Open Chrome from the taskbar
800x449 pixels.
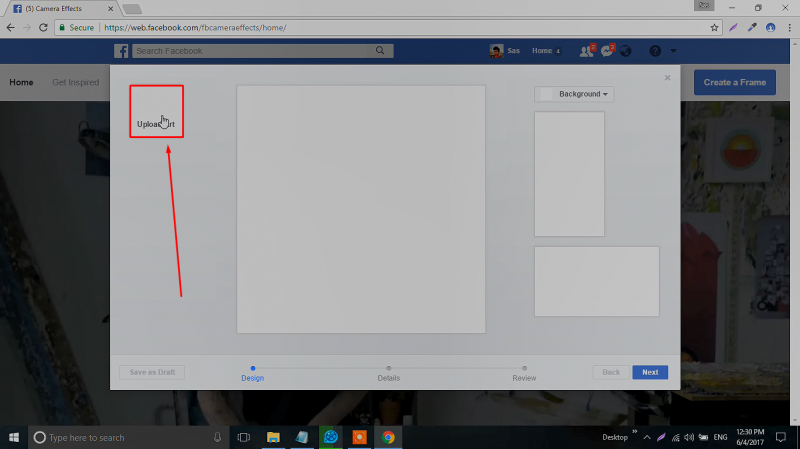click(388, 438)
